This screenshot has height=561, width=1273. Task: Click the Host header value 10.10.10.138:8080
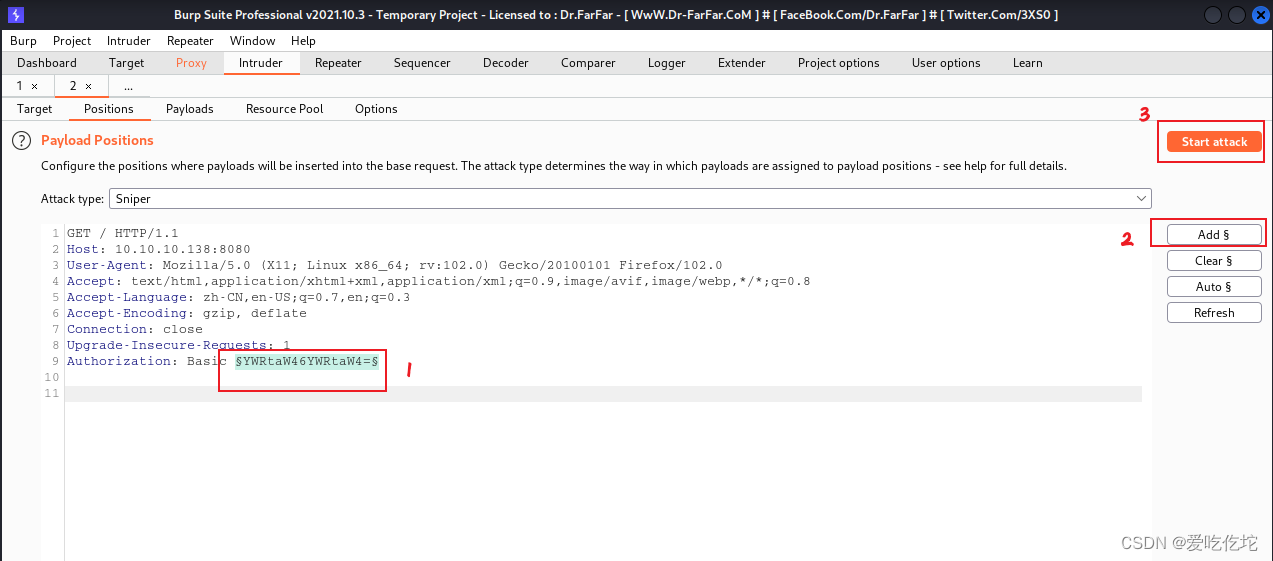tap(183, 249)
